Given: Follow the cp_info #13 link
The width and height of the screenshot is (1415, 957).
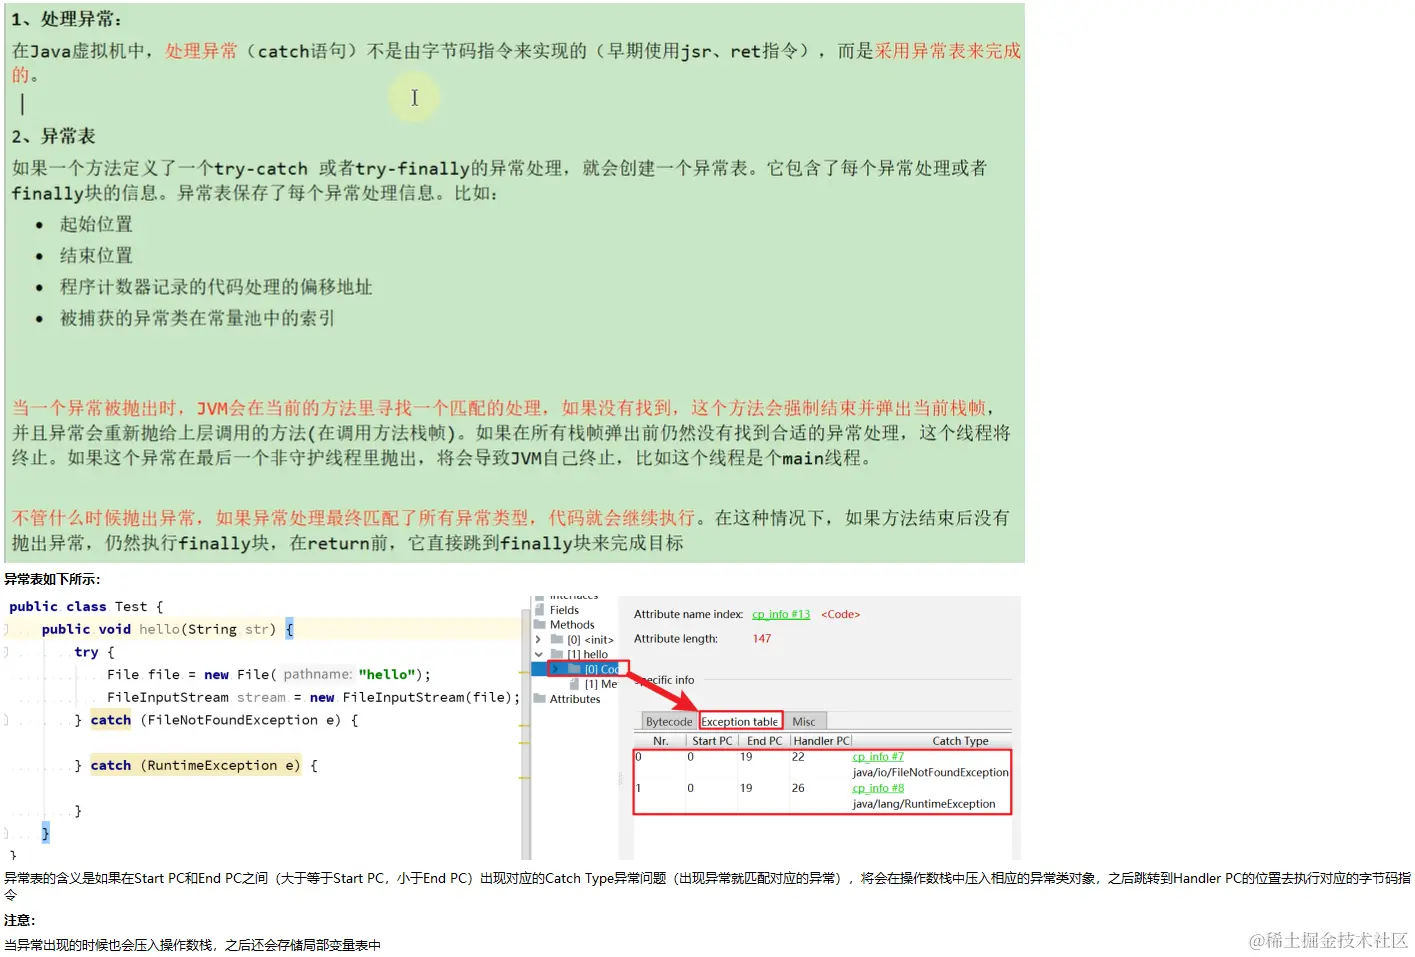Looking at the screenshot, I should 781,614.
